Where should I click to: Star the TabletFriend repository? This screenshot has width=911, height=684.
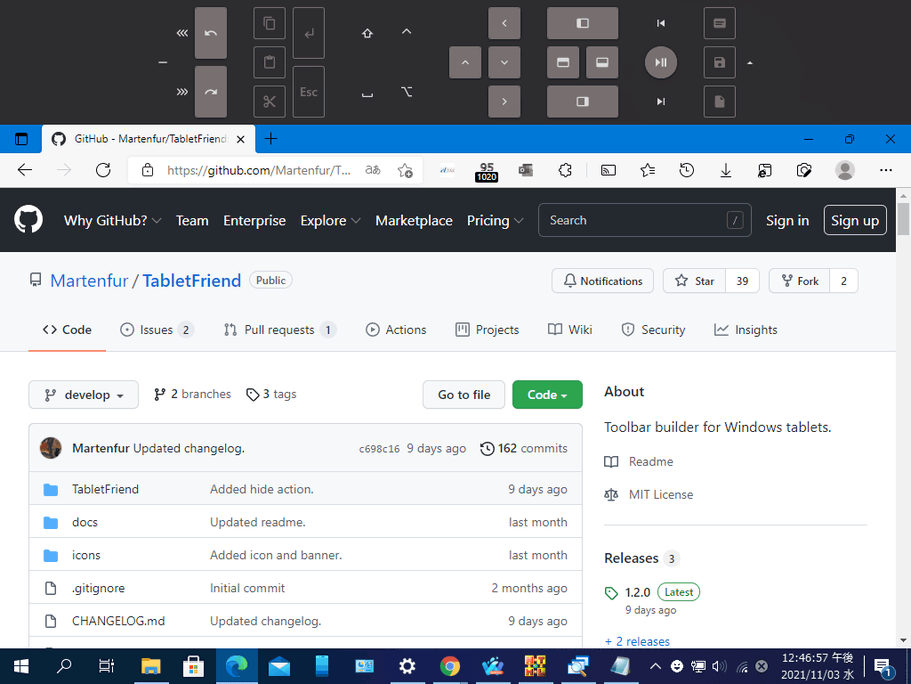(695, 281)
